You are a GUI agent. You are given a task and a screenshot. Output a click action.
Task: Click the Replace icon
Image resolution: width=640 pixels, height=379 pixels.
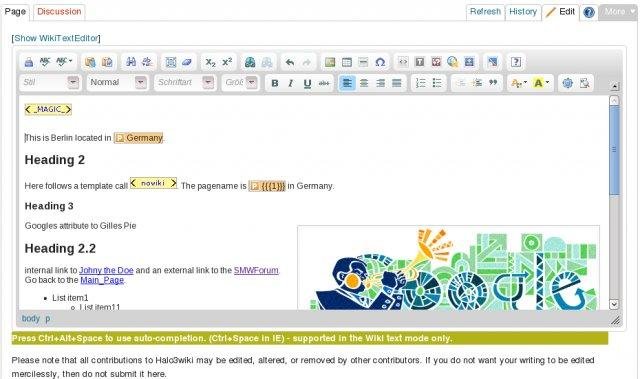(x=147, y=62)
